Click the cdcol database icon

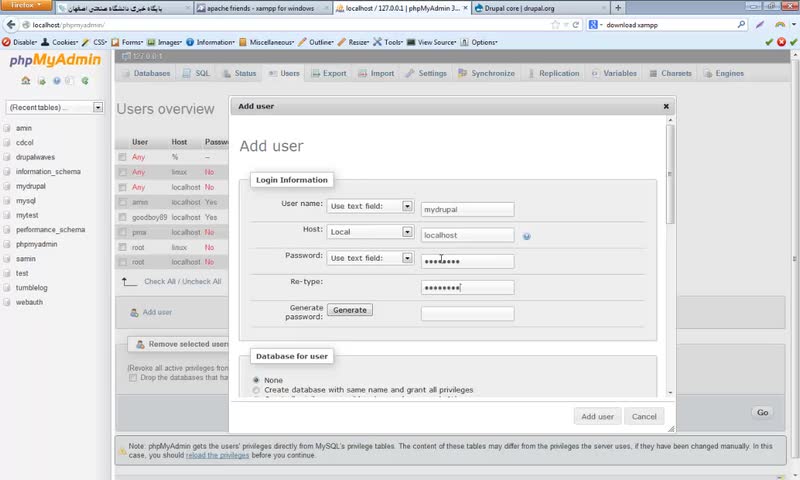point(7,142)
